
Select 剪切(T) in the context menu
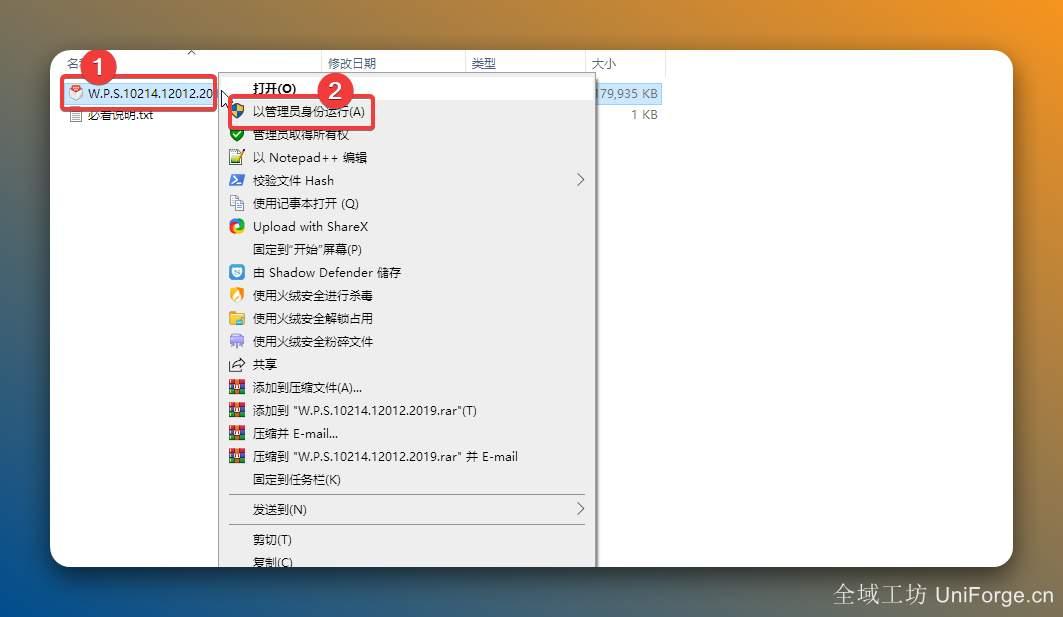click(272, 540)
